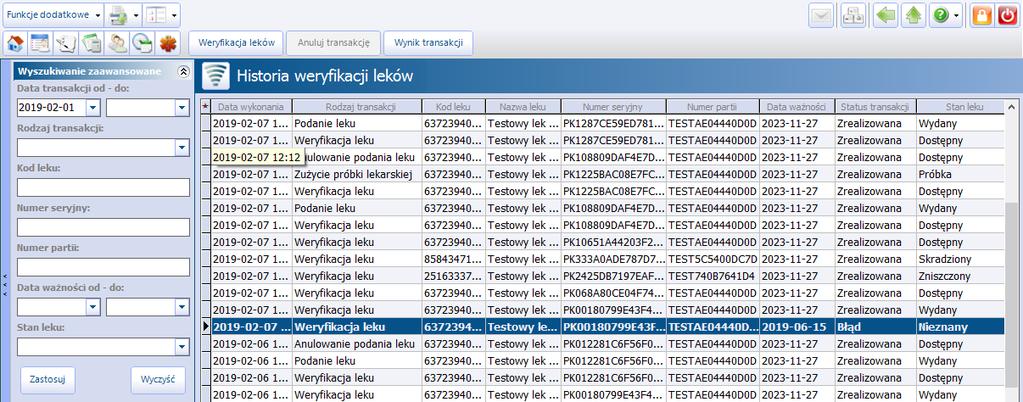Viewport: 1023px width, 402px height.
Task: Sort by Nazwa leku column header
Action: coord(523,106)
